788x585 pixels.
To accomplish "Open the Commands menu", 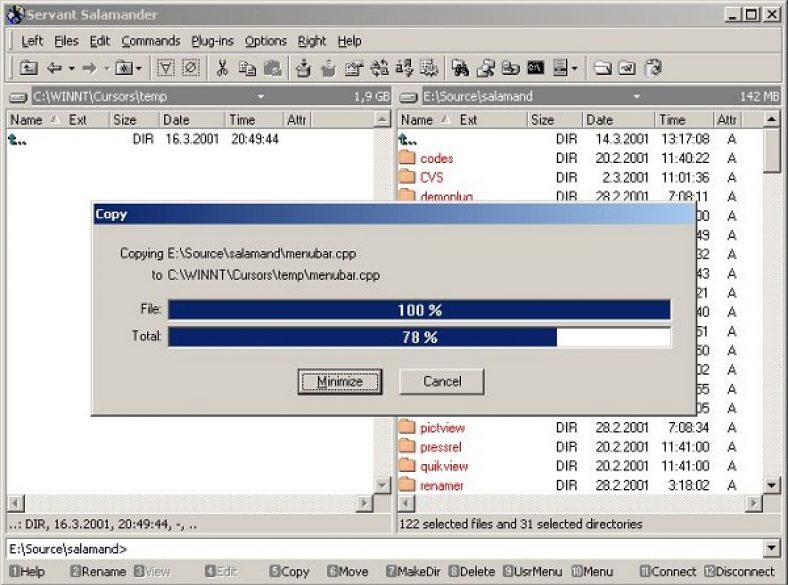I will [x=151, y=41].
